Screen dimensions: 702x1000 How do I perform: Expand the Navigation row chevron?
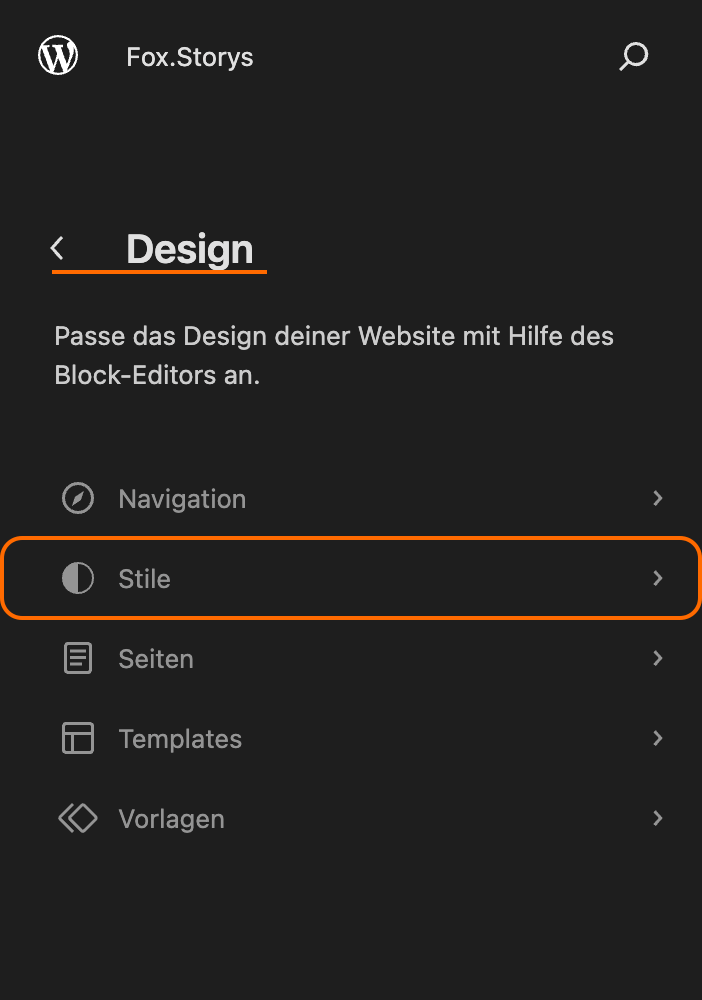coord(657,498)
